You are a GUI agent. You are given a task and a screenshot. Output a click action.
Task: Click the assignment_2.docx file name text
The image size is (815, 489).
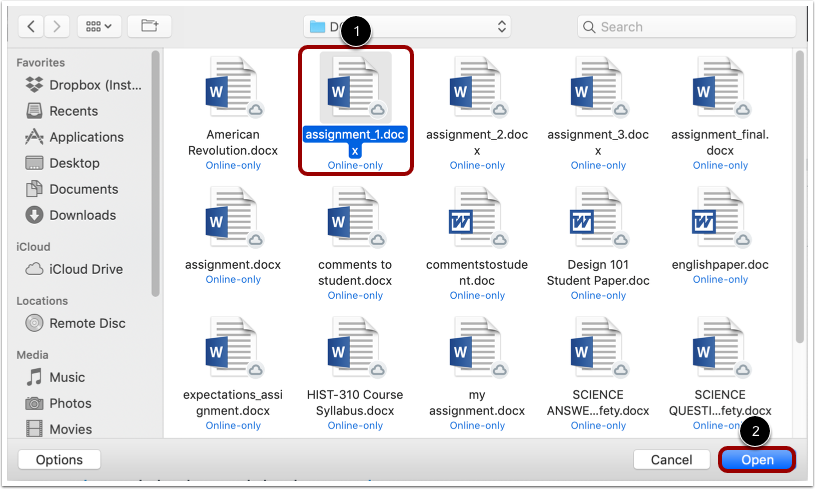(x=477, y=142)
